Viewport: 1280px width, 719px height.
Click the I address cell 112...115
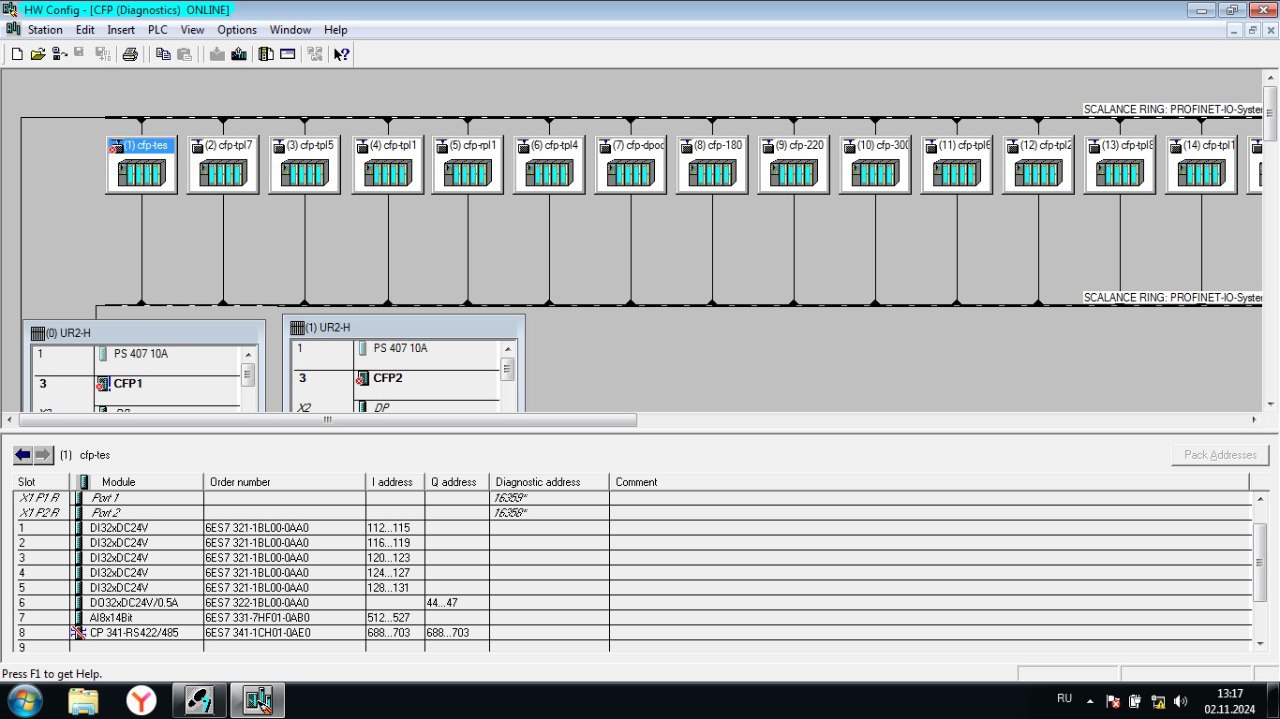(x=395, y=528)
